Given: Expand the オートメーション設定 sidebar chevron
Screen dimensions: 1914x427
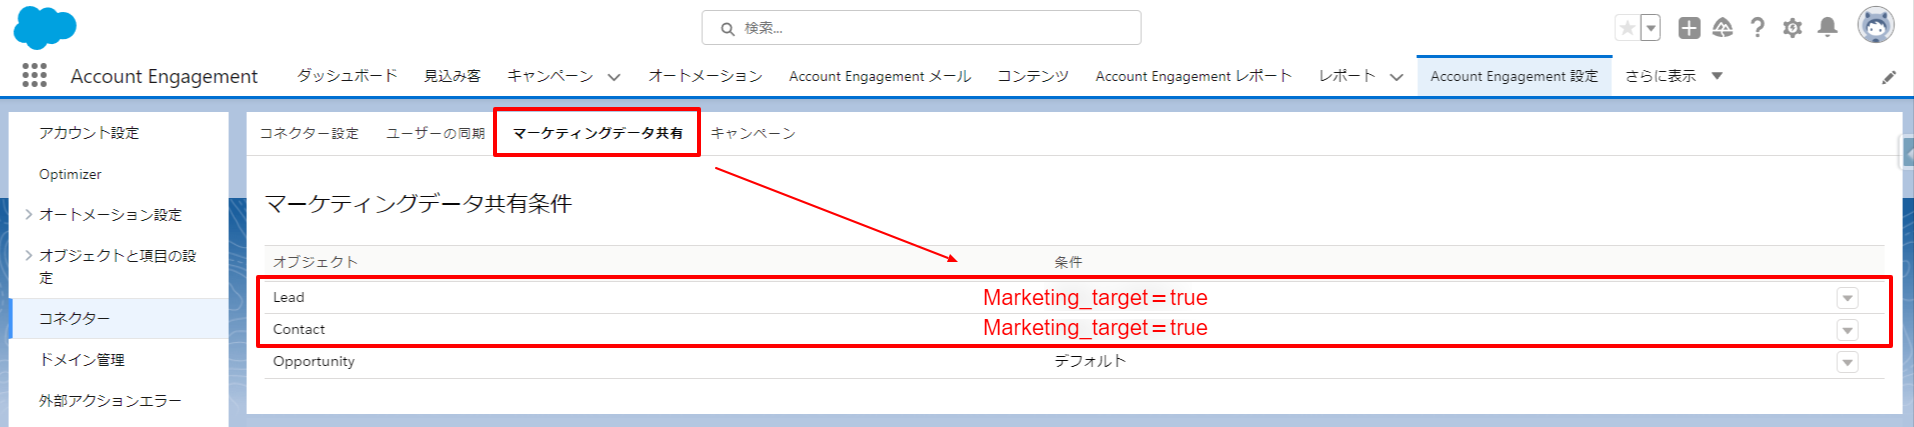Looking at the screenshot, I should (x=29, y=214).
